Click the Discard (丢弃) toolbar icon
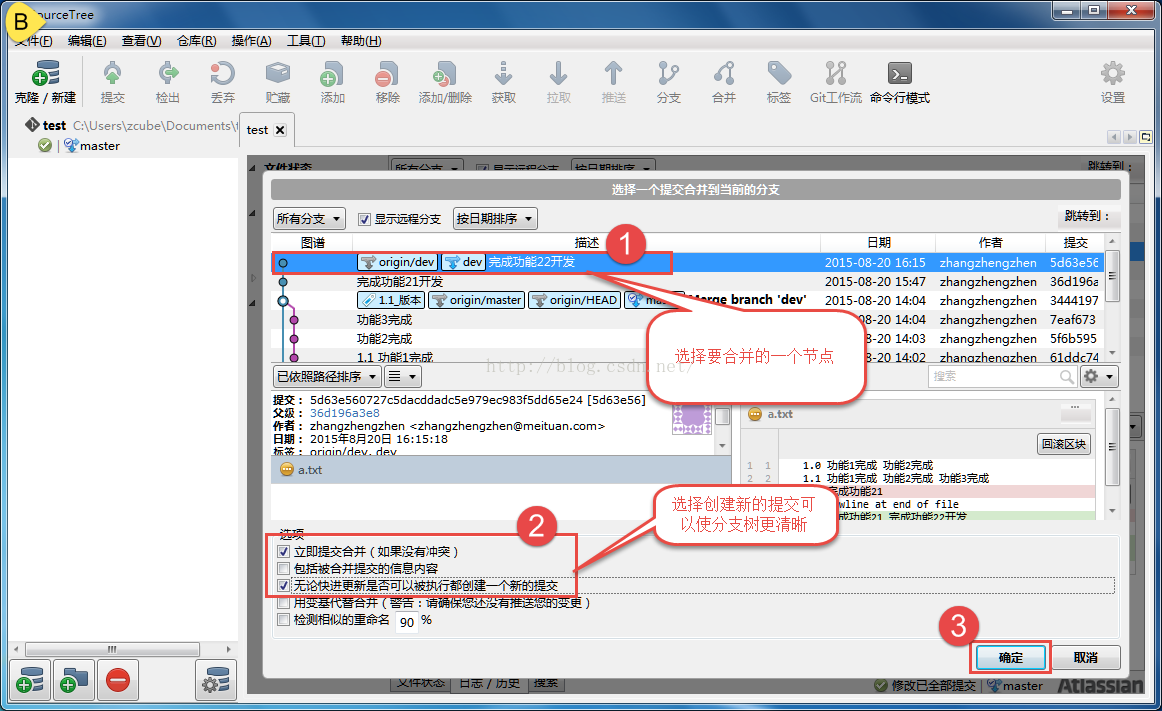The image size is (1162, 711). [222, 82]
